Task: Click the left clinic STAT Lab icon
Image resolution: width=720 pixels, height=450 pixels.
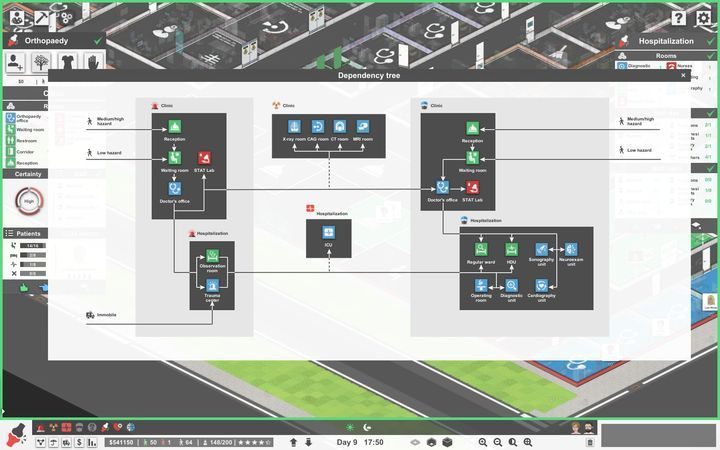Action: click(204, 158)
